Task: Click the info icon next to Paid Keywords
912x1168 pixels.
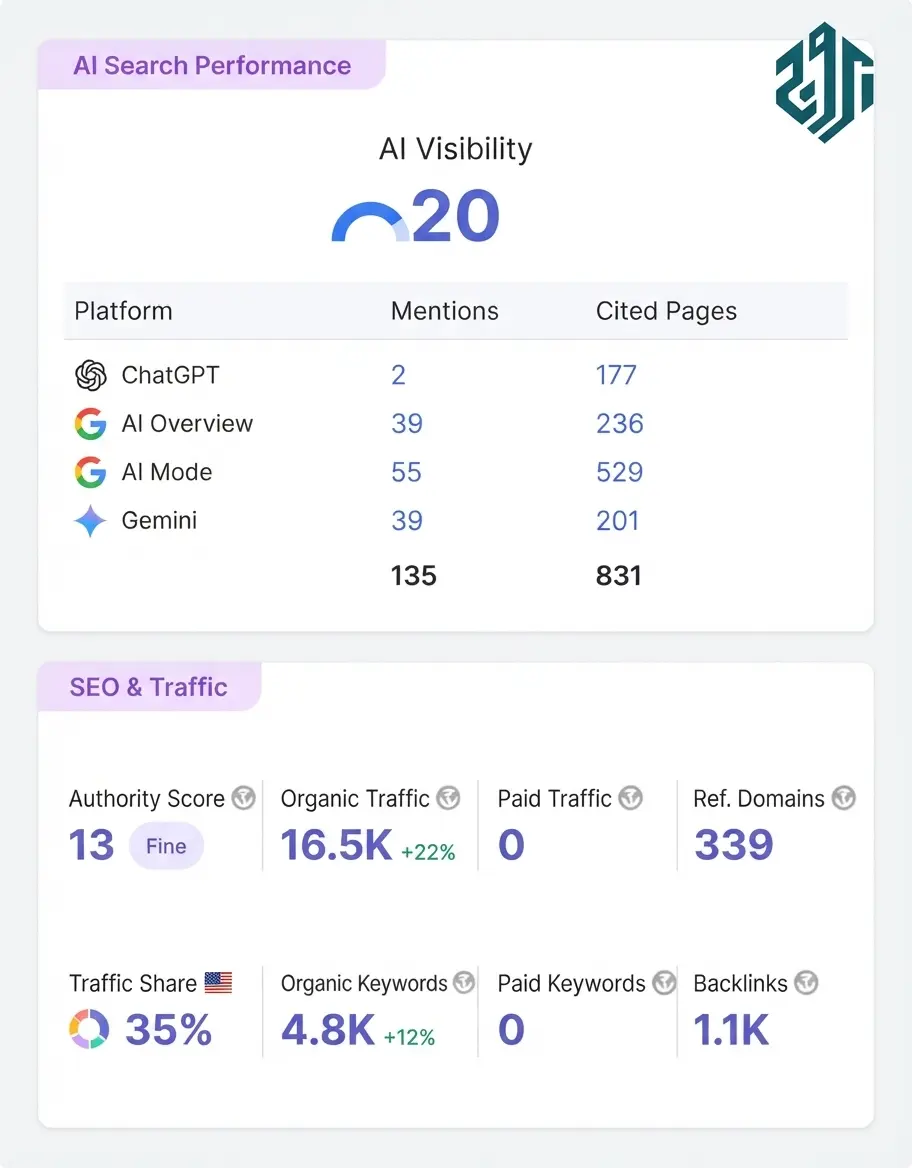Action: coord(664,983)
